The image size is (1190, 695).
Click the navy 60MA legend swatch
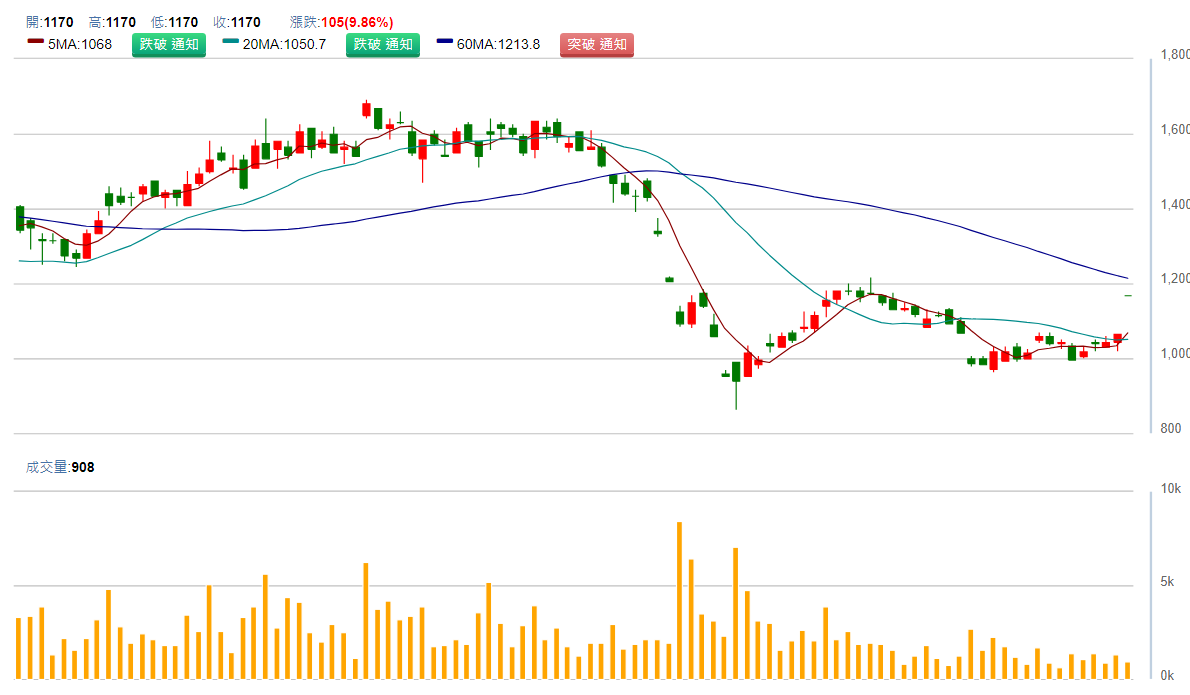(x=444, y=44)
